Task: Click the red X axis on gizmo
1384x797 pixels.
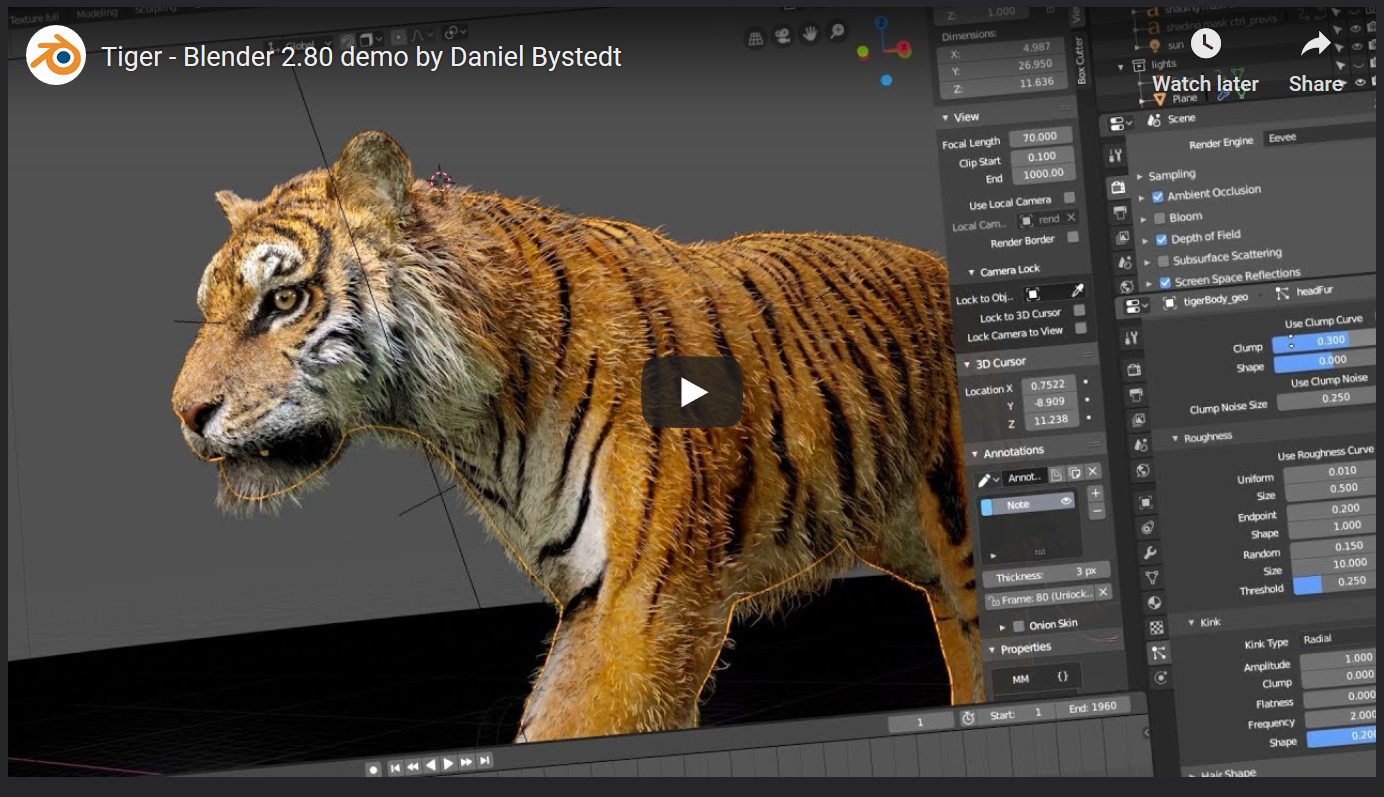Action: click(x=903, y=48)
